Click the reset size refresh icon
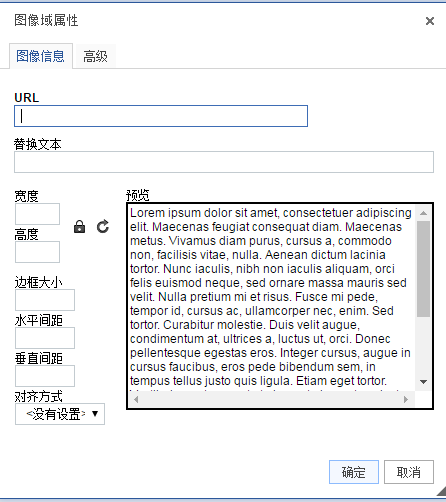This screenshot has height=502, width=446. (103, 227)
